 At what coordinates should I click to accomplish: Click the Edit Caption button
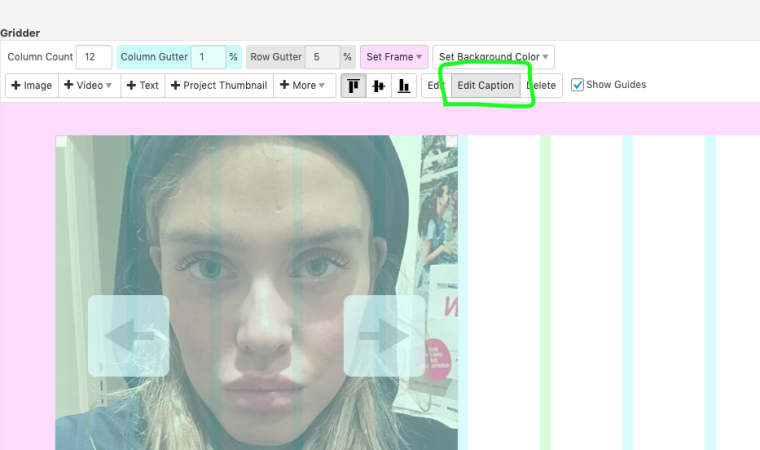click(485, 86)
